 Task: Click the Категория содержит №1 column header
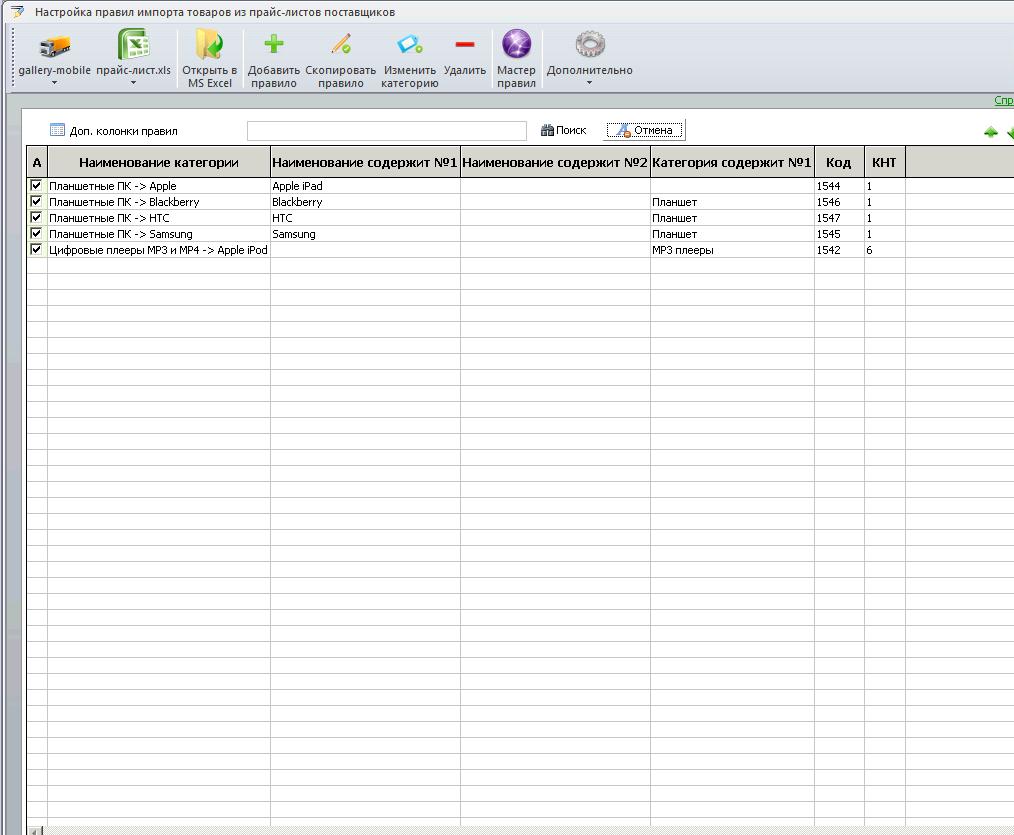tap(732, 162)
